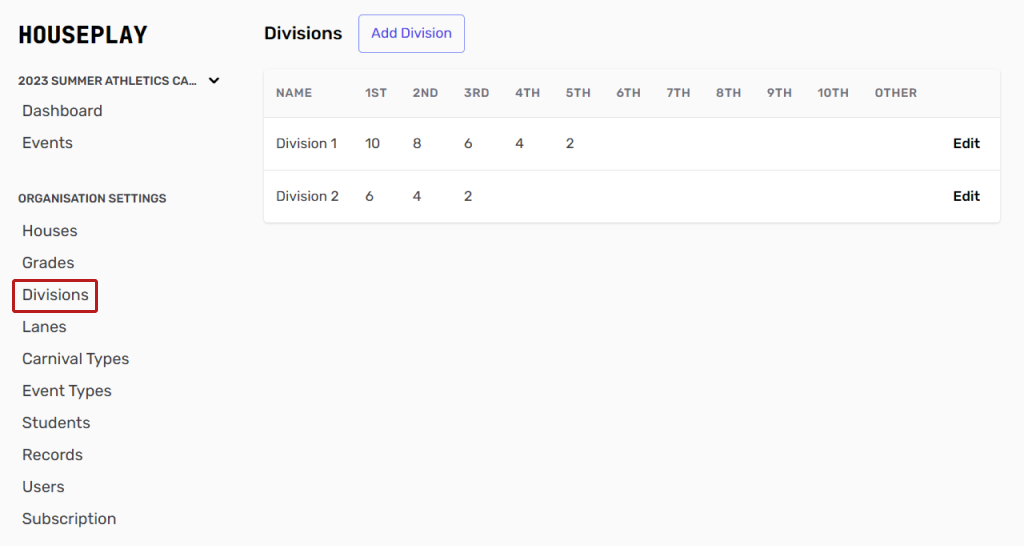
Task: Click the Add Division button
Action: [x=411, y=33]
